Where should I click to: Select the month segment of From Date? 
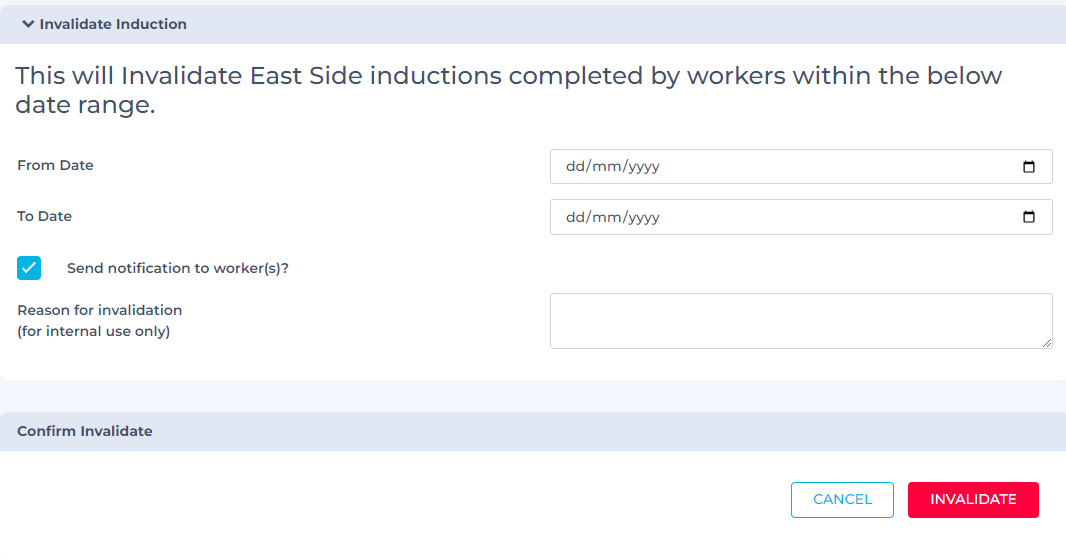point(607,167)
